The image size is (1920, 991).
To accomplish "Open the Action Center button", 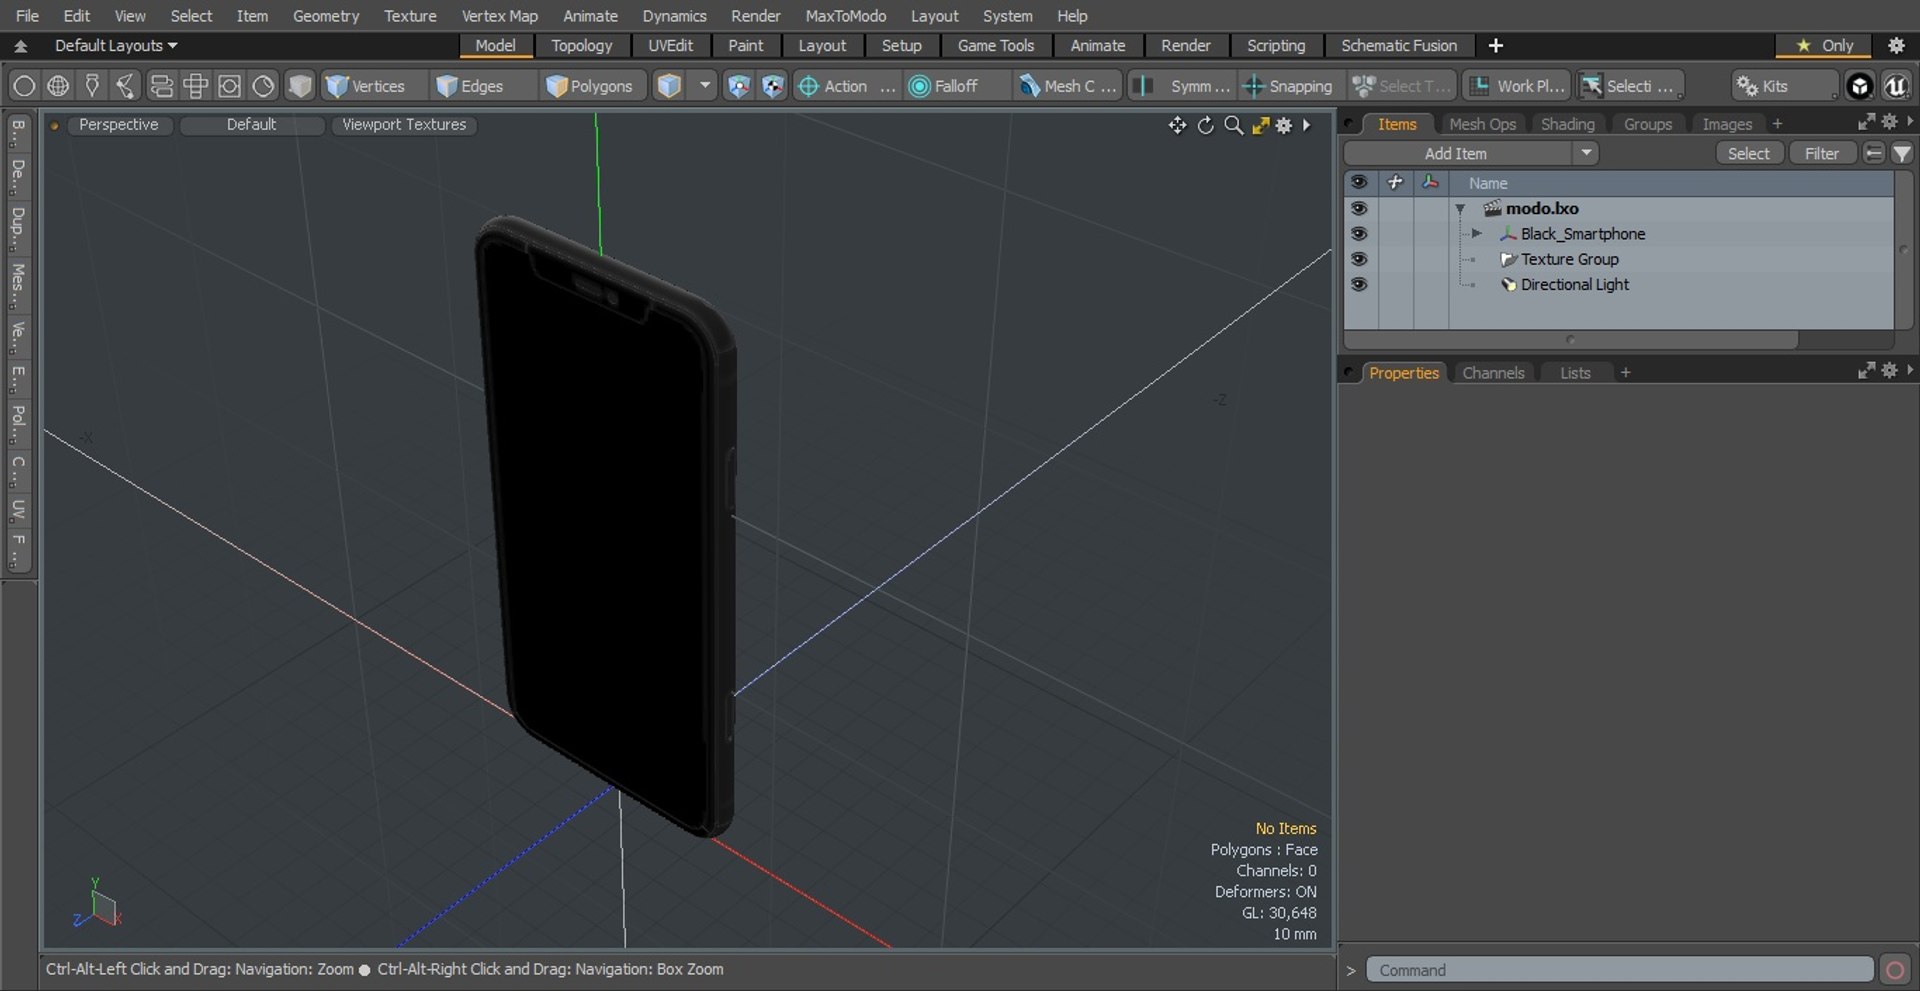I will coord(845,86).
